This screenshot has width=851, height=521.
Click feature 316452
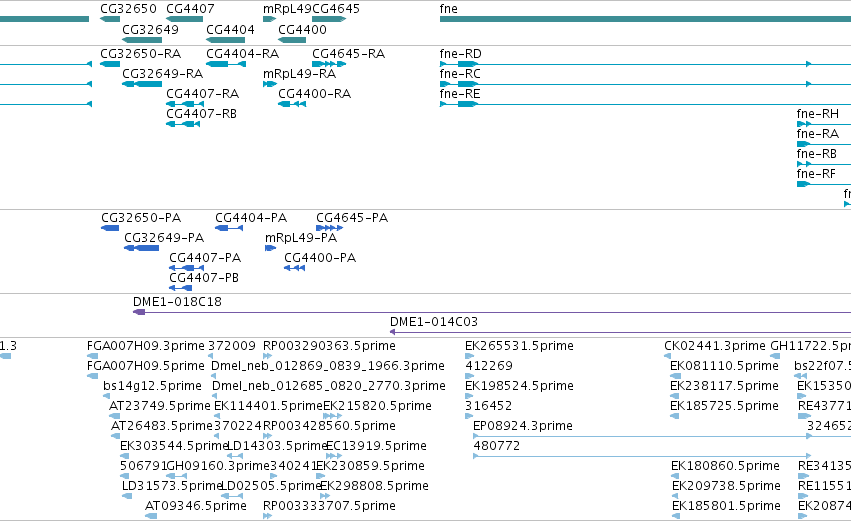(x=488, y=406)
